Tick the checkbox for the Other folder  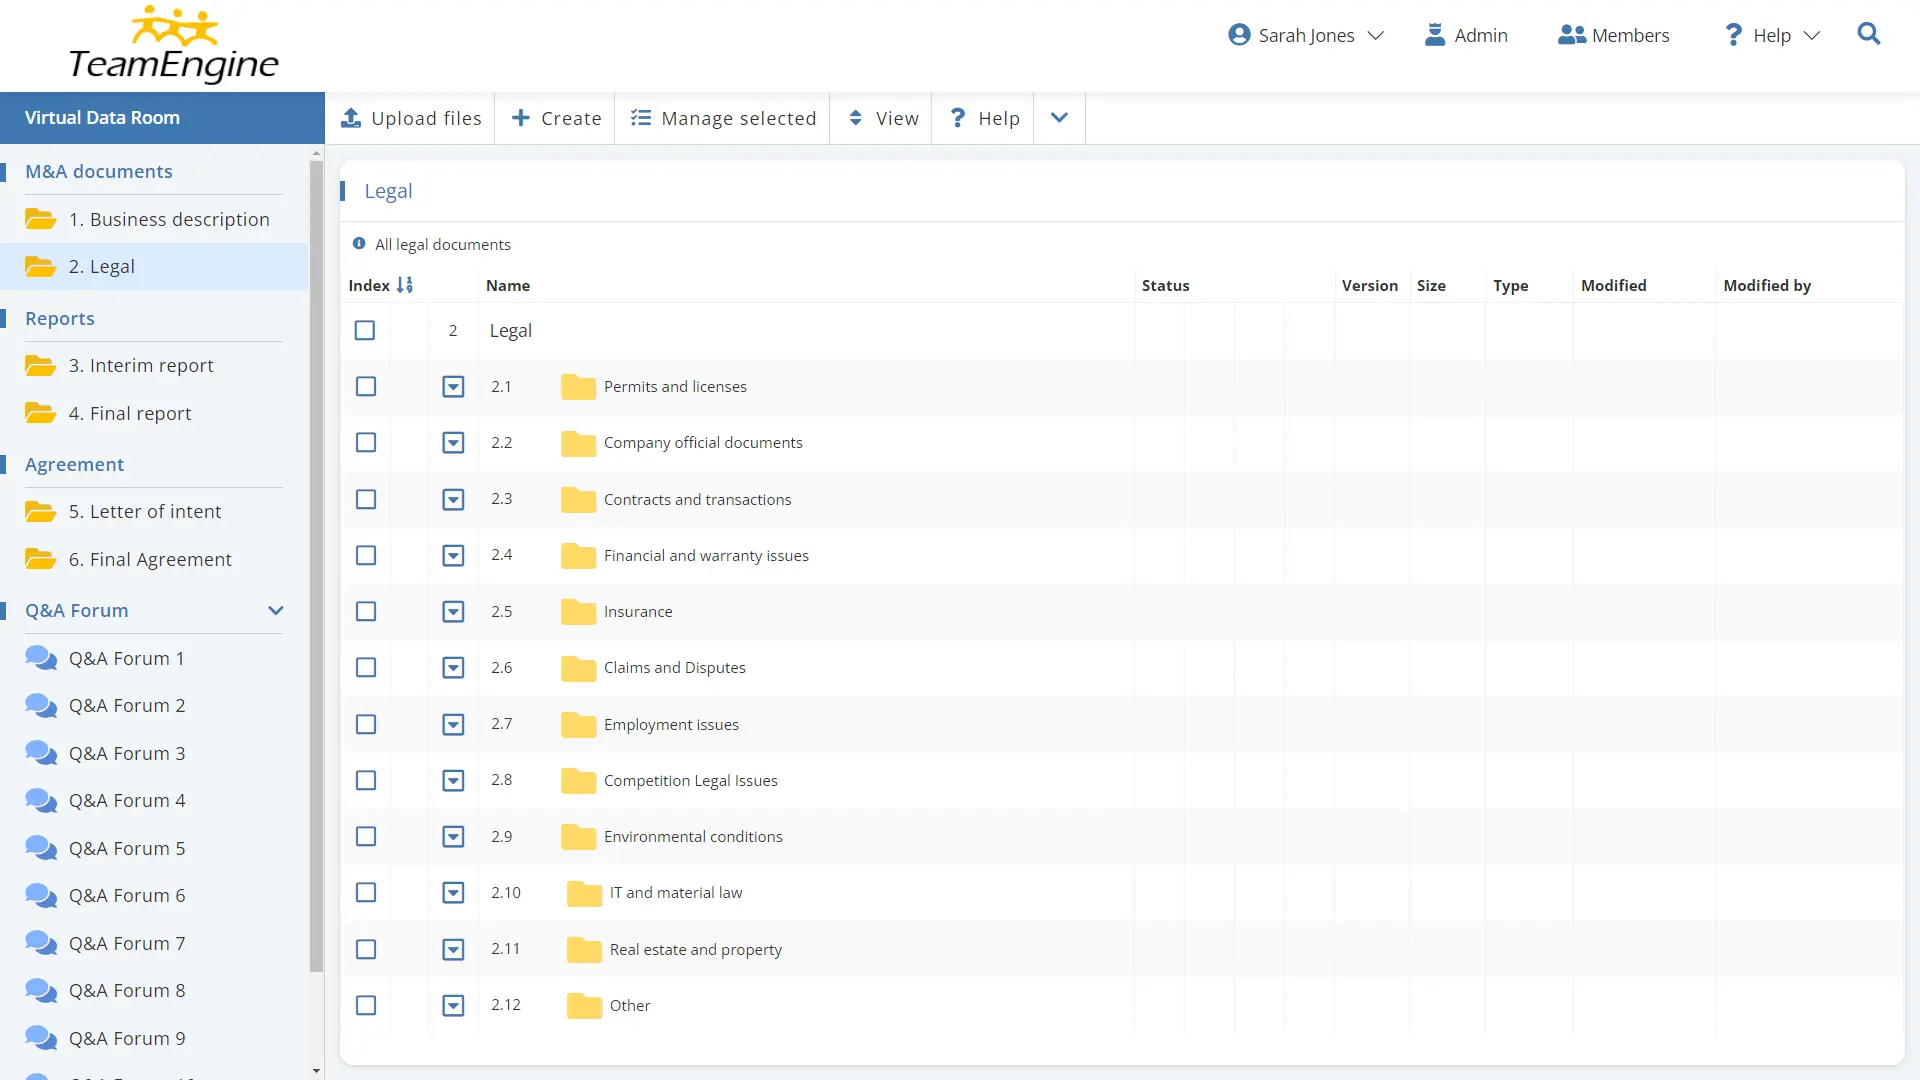pos(366,1005)
